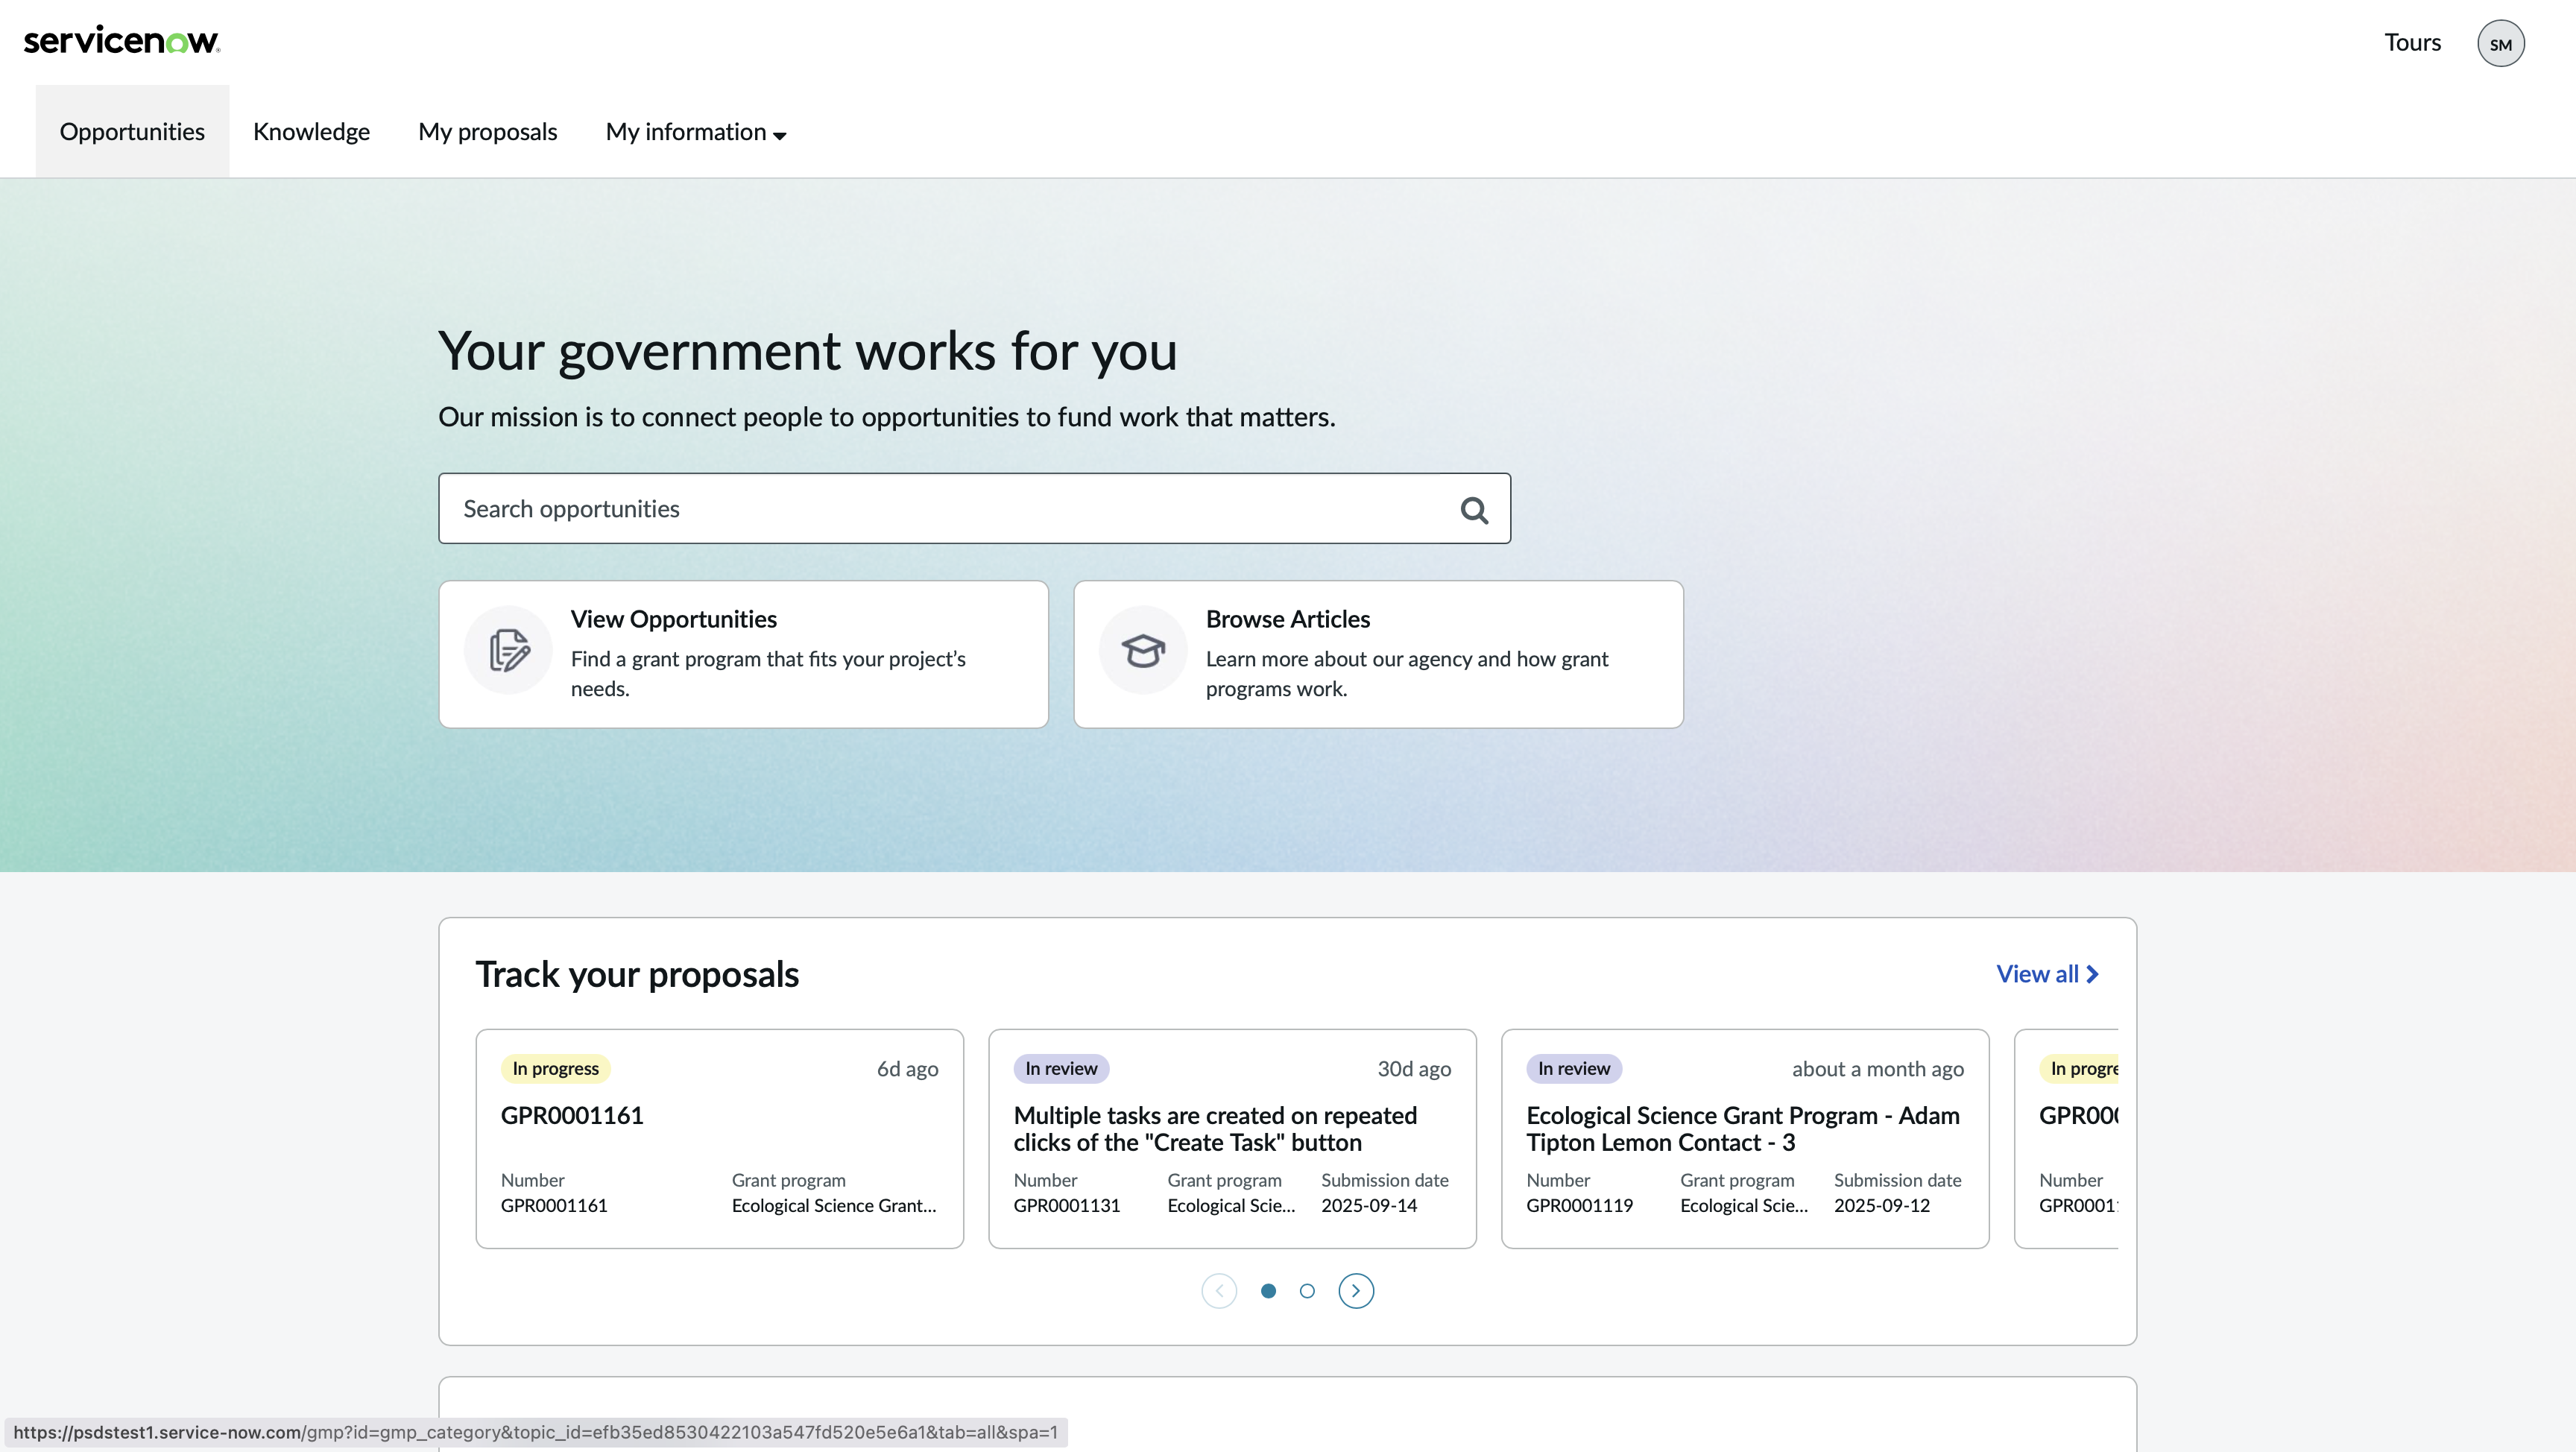
Task: Click submission date 2025-09-14
Action: (x=1369, y=1205)
